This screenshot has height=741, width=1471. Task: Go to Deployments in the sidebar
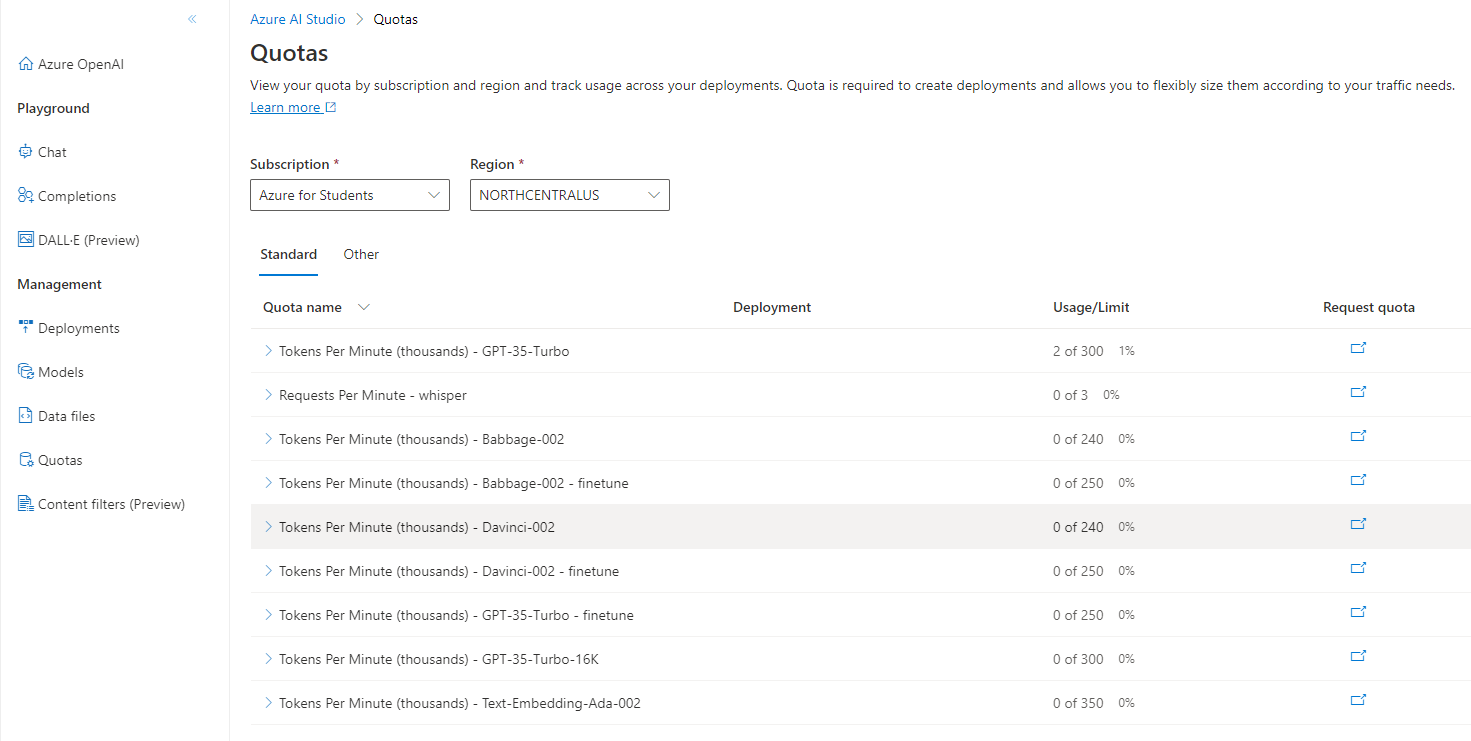[79, 328]
